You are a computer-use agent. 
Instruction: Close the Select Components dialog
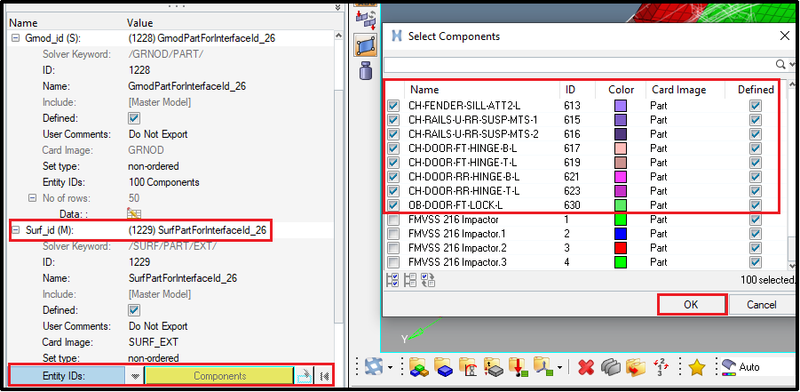[x=785, y=36]
